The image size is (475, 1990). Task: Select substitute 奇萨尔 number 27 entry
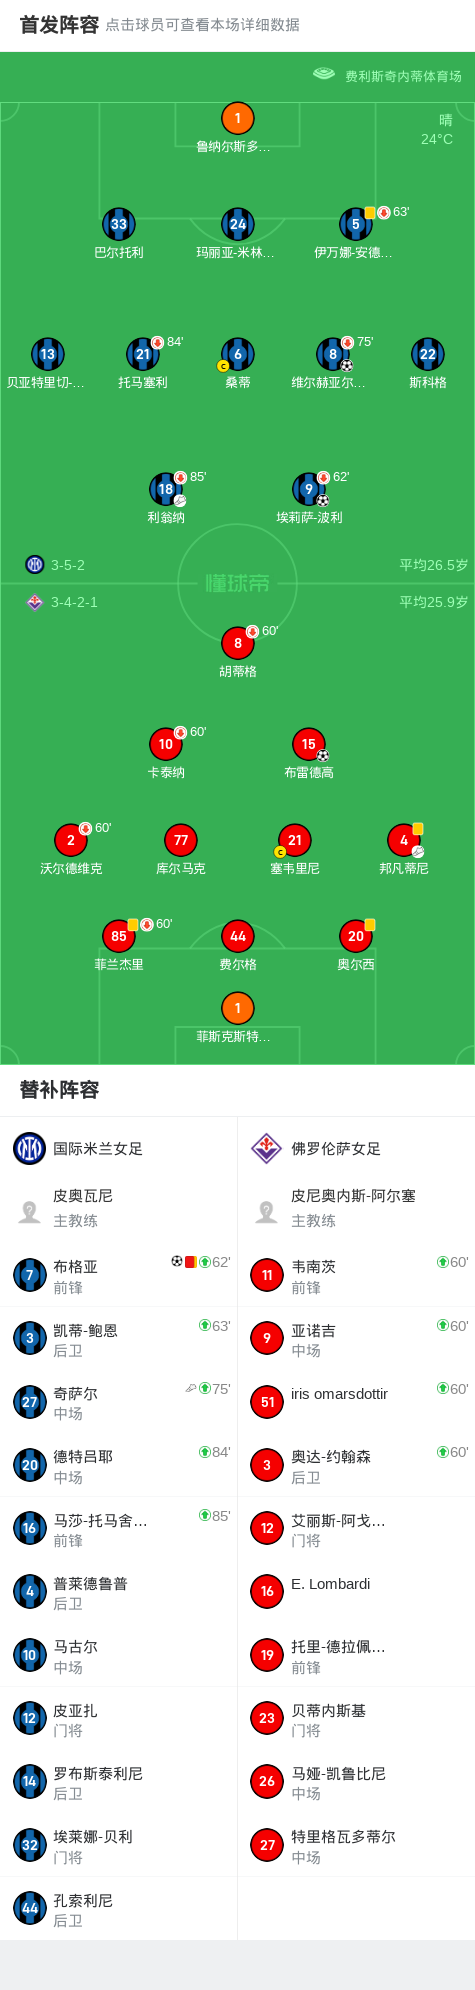(119, 1402)
